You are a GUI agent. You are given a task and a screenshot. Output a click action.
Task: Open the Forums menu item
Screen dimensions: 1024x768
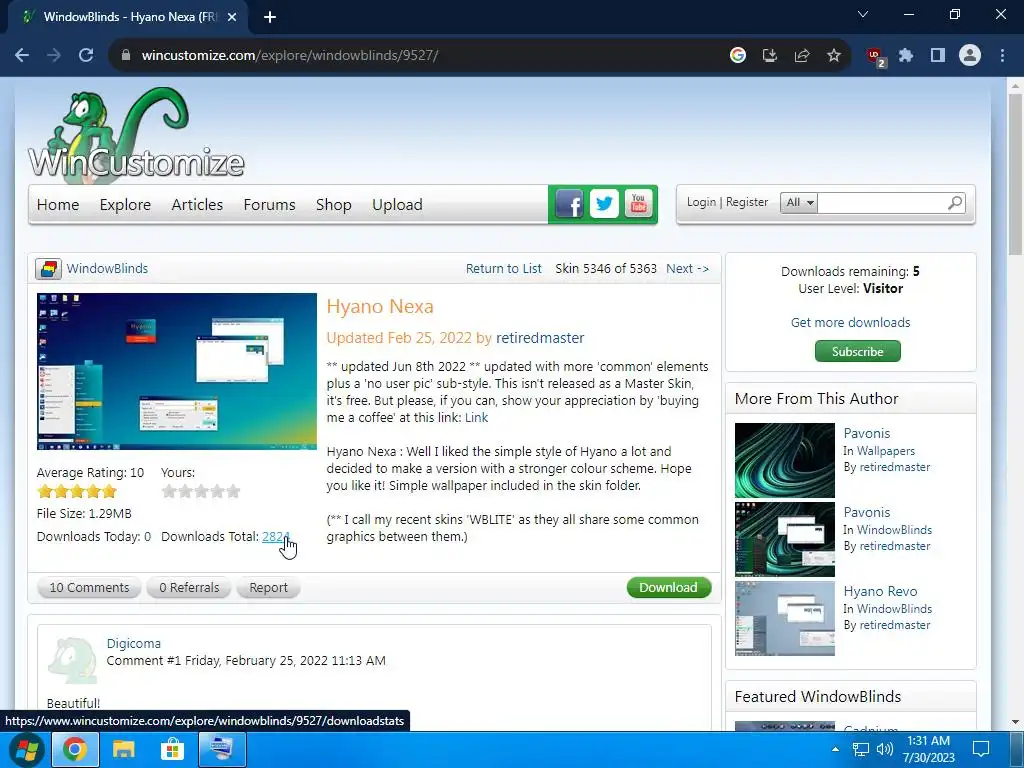point(269,204)
